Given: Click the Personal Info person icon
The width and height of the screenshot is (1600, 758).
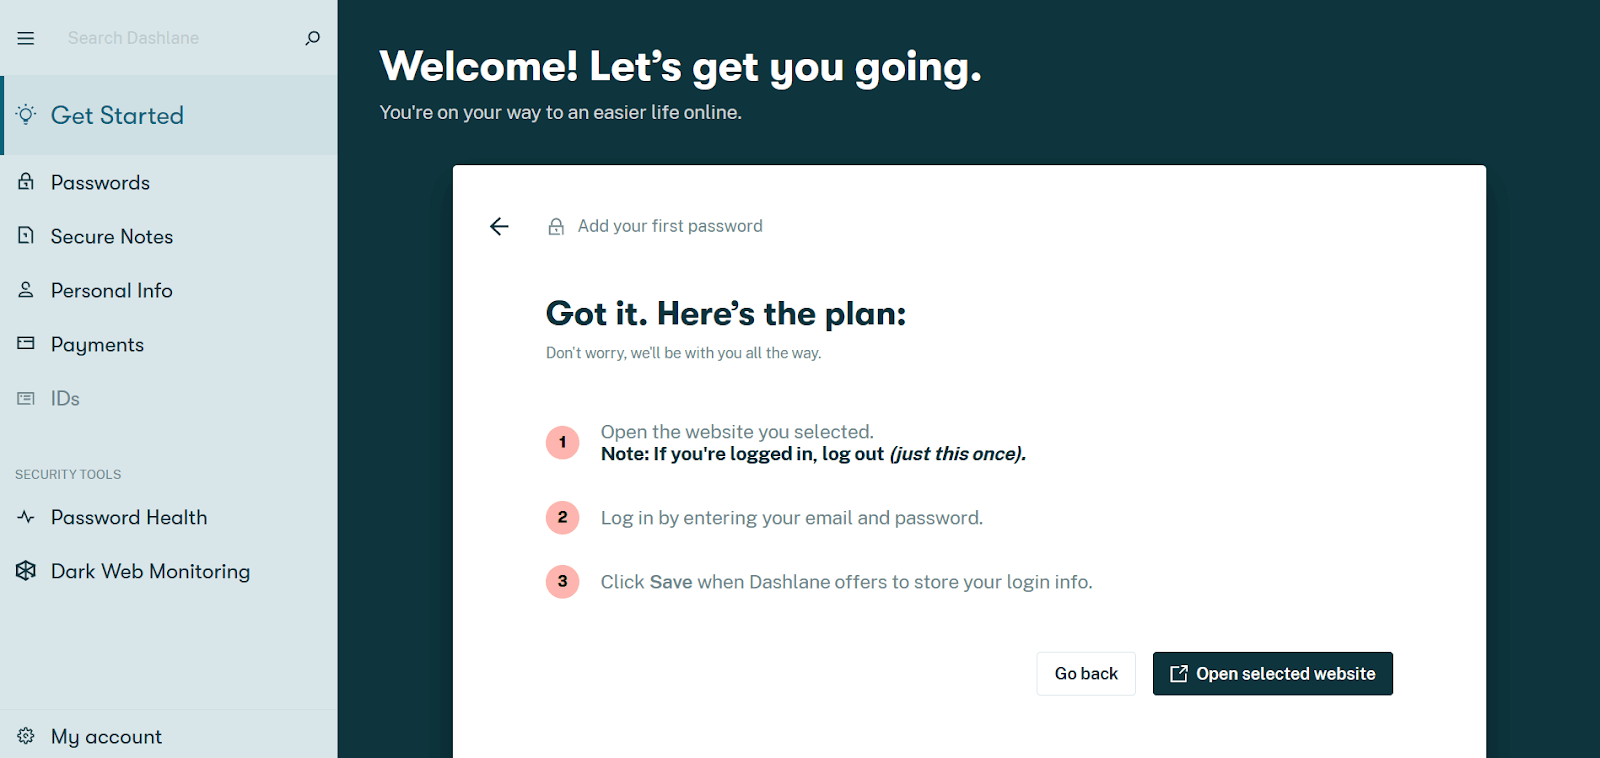Looking at the screenshot, I should pyautogui.click(x=26, y=290).
